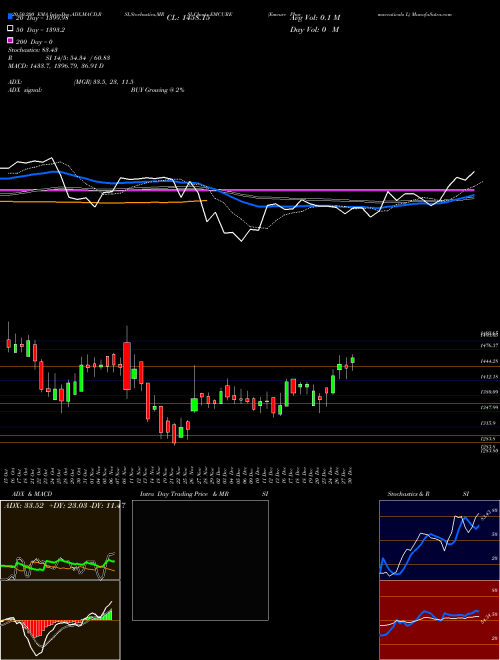The image size is (500, 660).
Task: Click the 1412.15 price axis label
Action: click(490, 377)
